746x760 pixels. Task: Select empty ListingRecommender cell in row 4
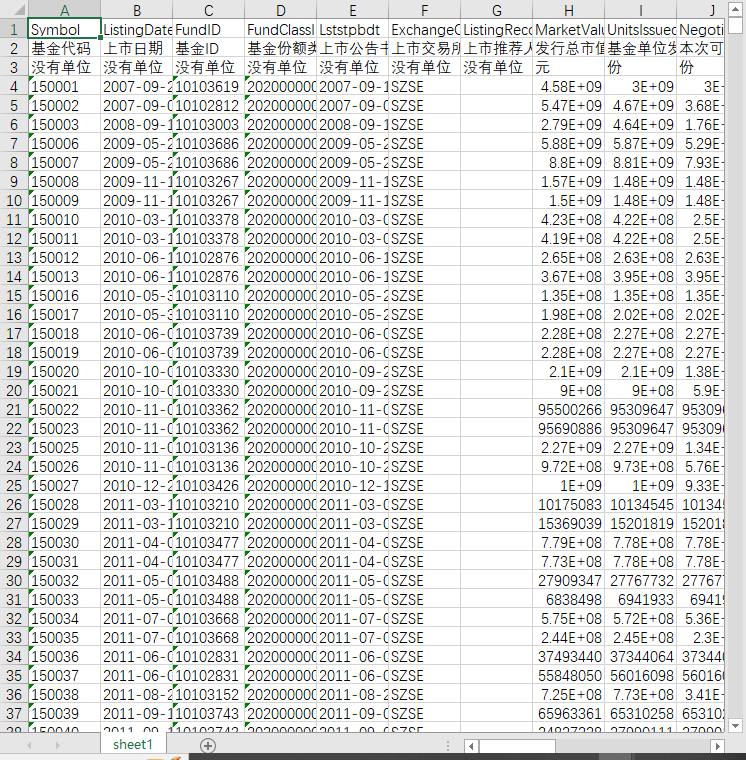click(496, 87)
